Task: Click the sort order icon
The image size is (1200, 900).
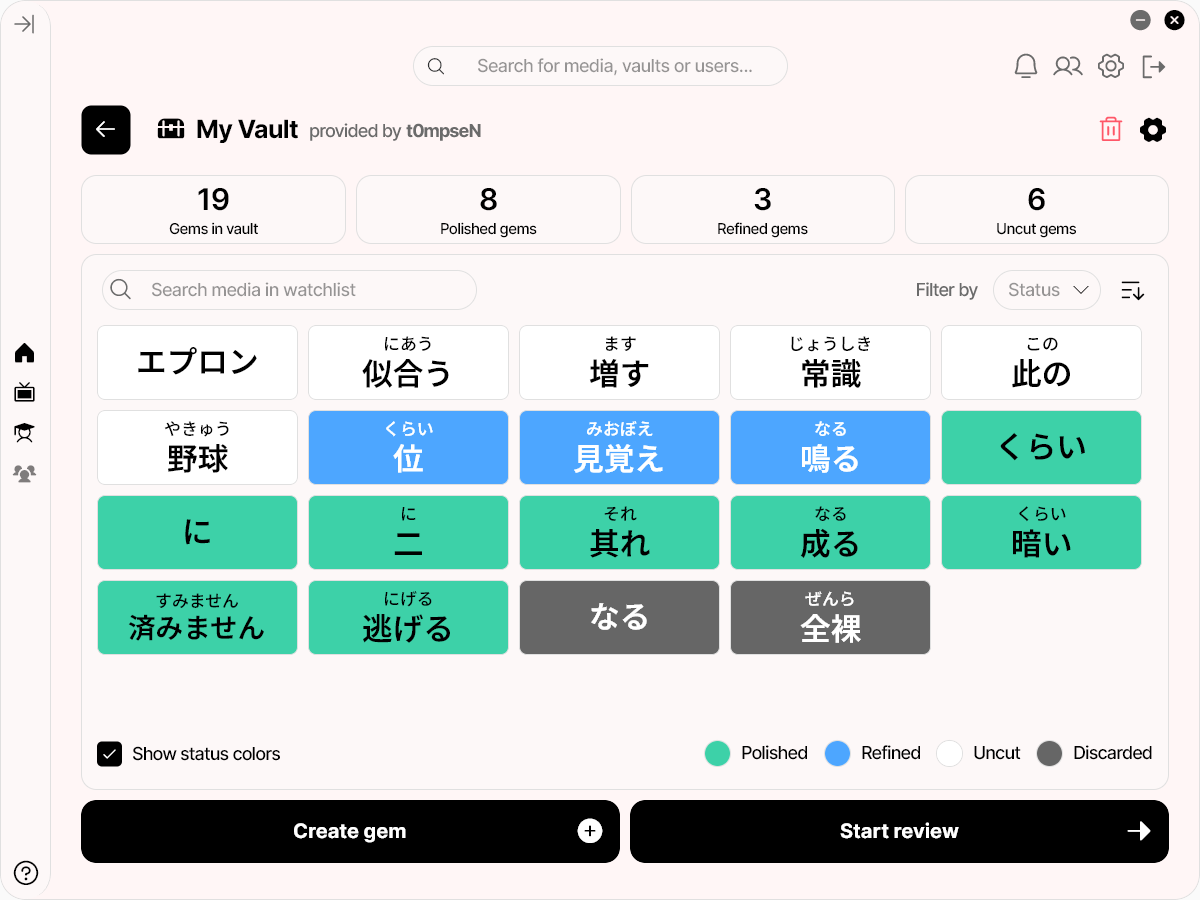Action: pyautogui.click(x=1132, y=290)
